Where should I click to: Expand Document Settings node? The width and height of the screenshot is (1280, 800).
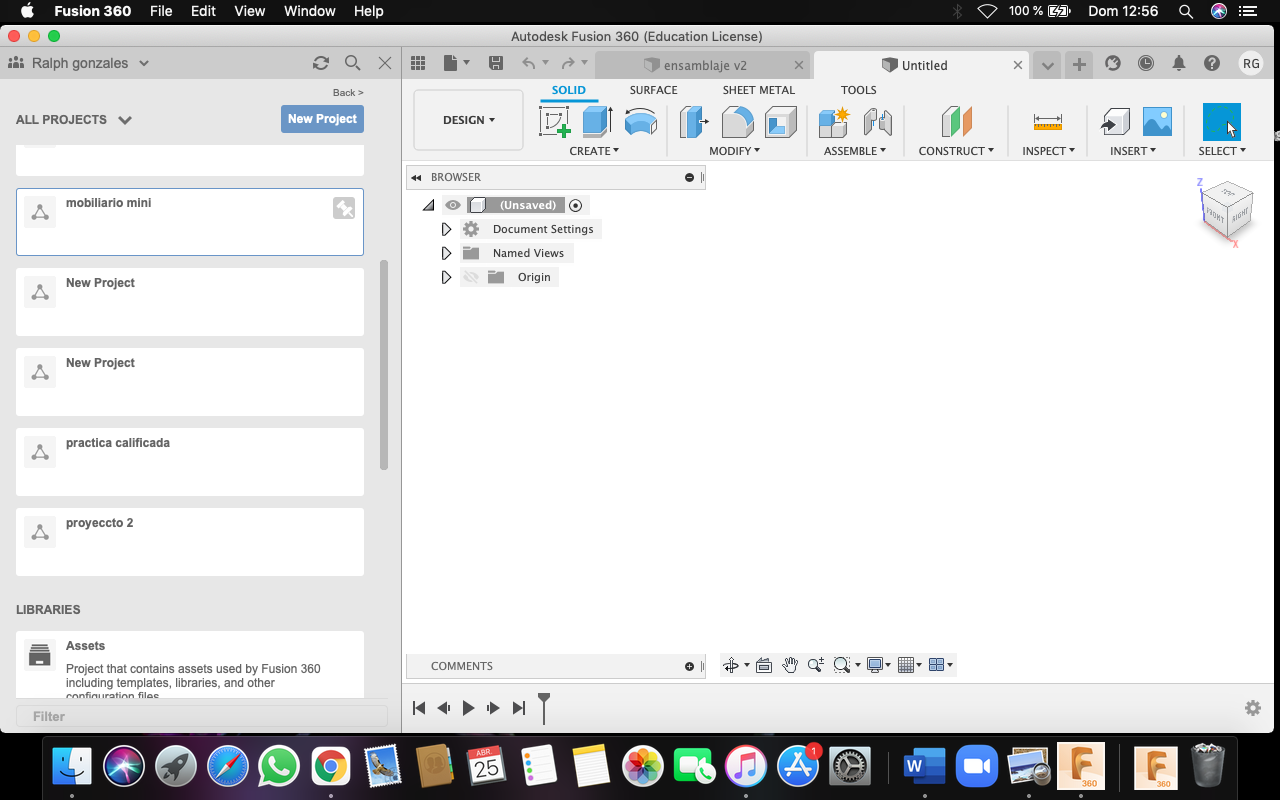pyautogui.click(x=446, y=229)
